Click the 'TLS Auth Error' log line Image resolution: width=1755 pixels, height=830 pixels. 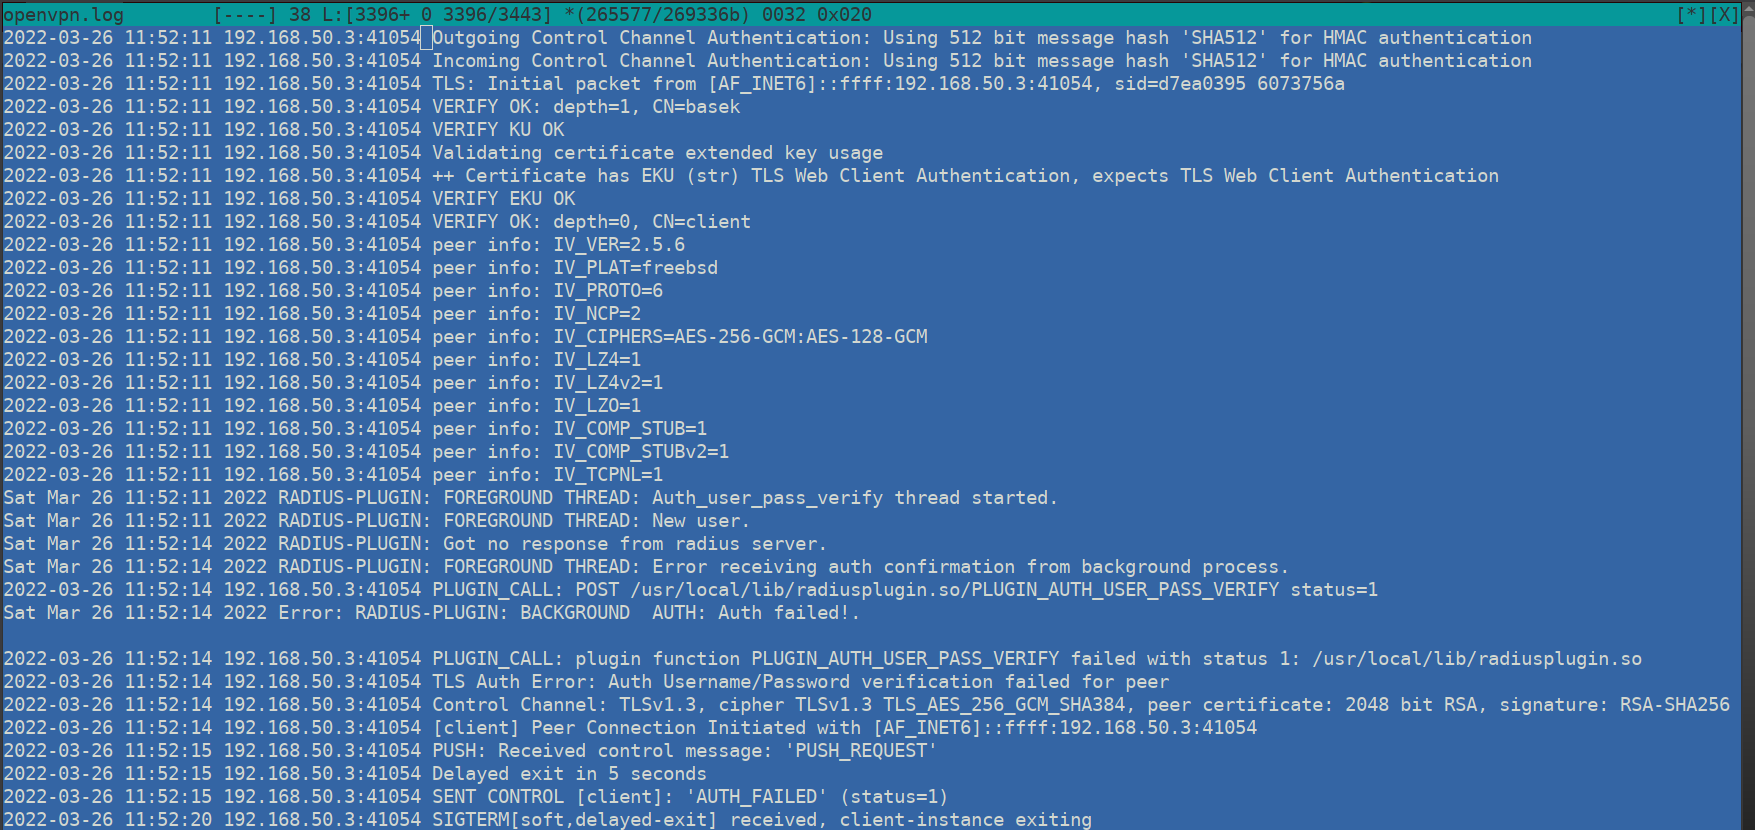tap(800, 682)
